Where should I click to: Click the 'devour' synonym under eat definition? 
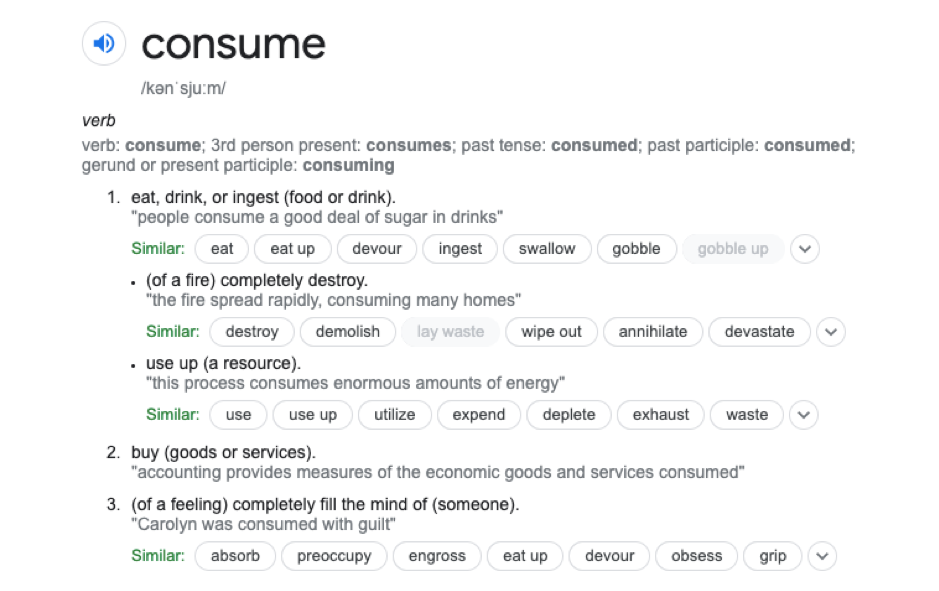(x=377, y=249)
